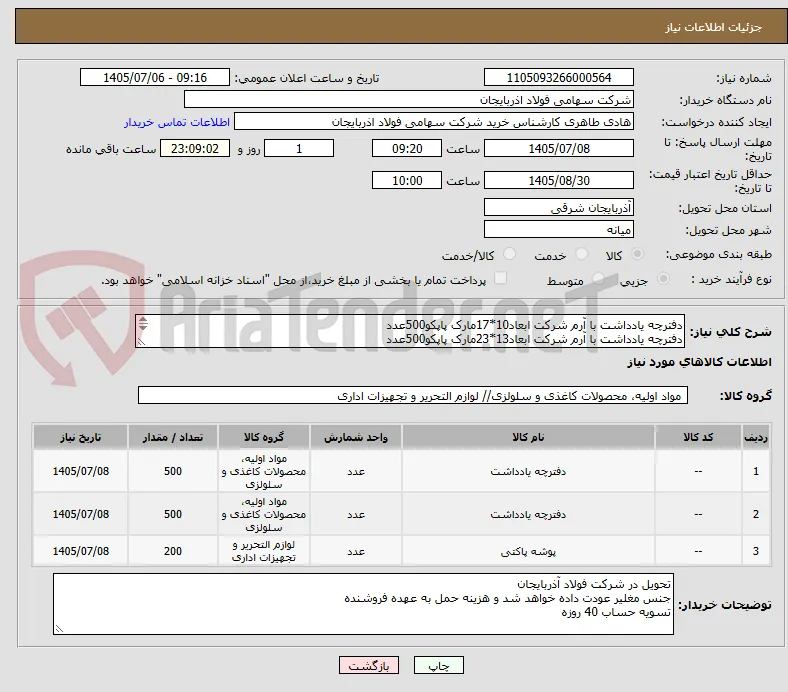This screenshot has width=788, height=692.
Task: Click the گروه کالا field
Action: [413, 396]
